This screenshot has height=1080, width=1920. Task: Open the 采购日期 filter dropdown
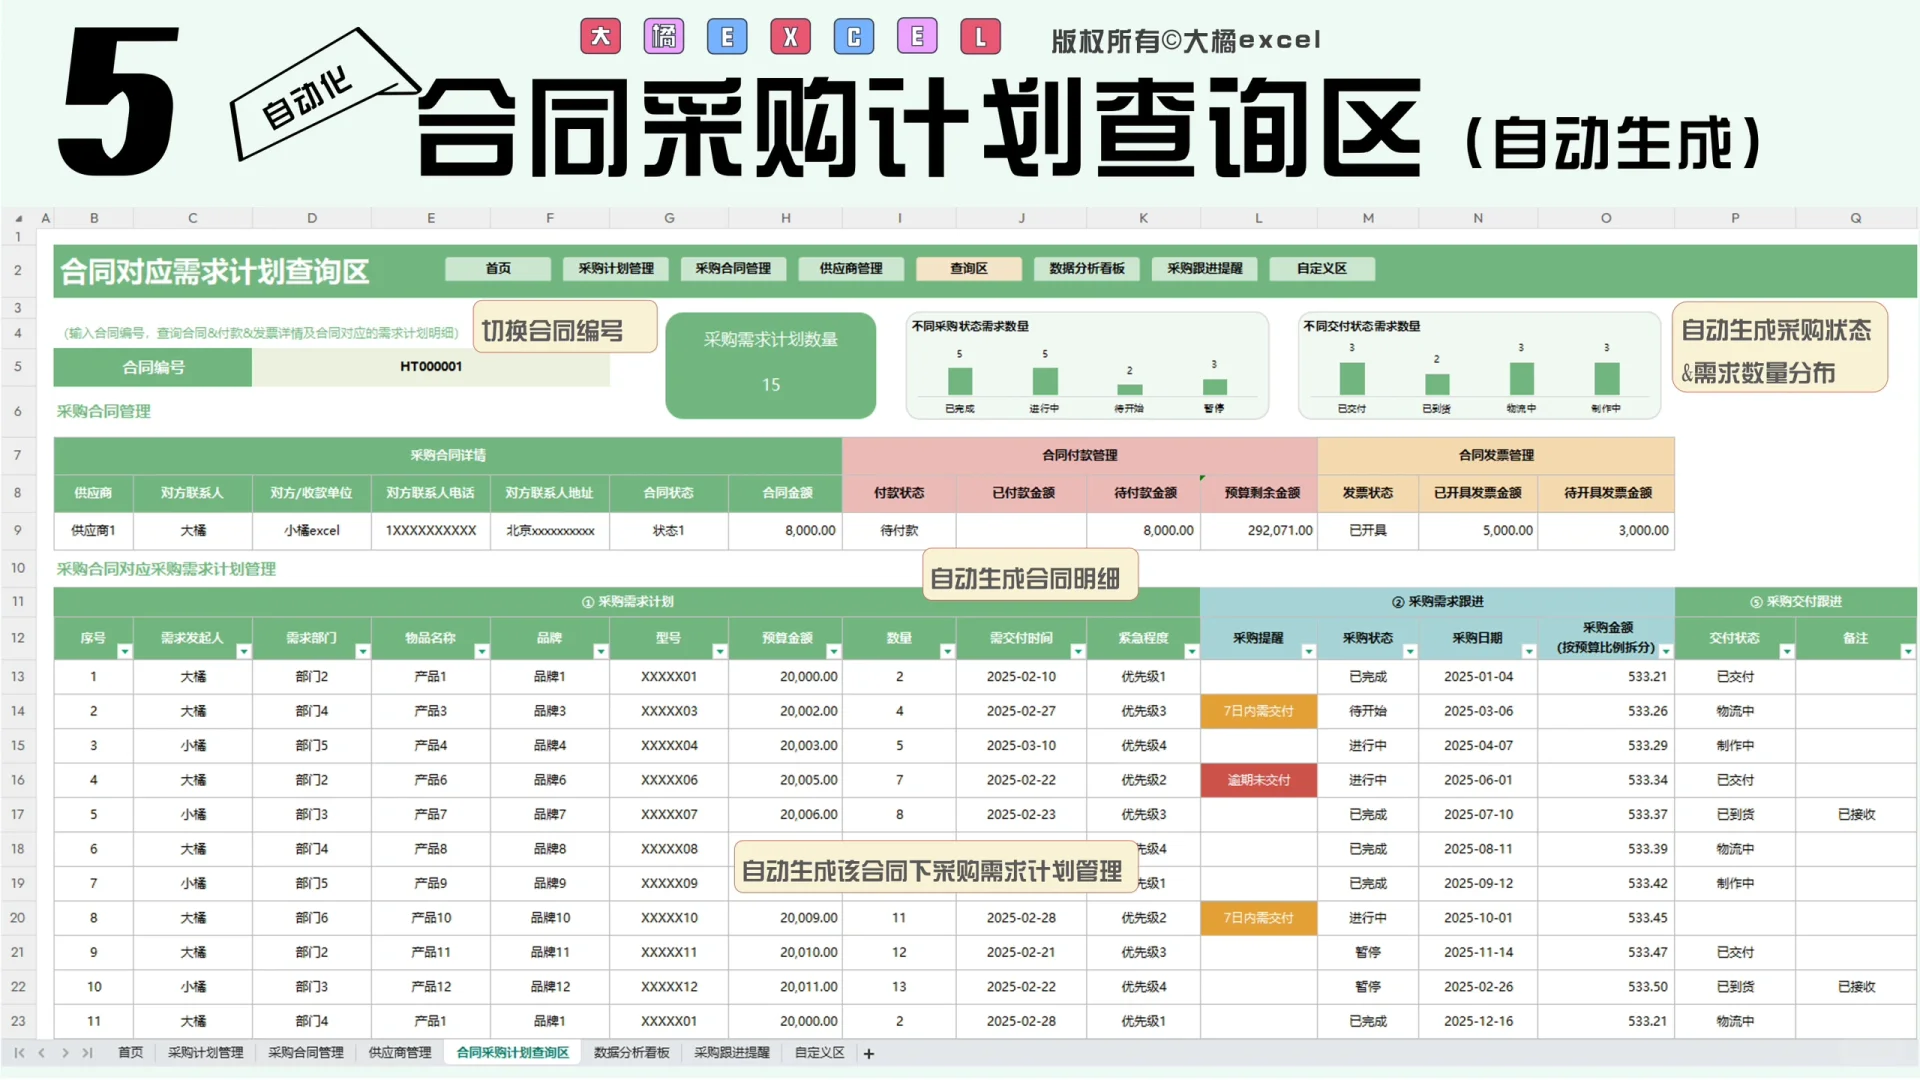coord(1528,652)
